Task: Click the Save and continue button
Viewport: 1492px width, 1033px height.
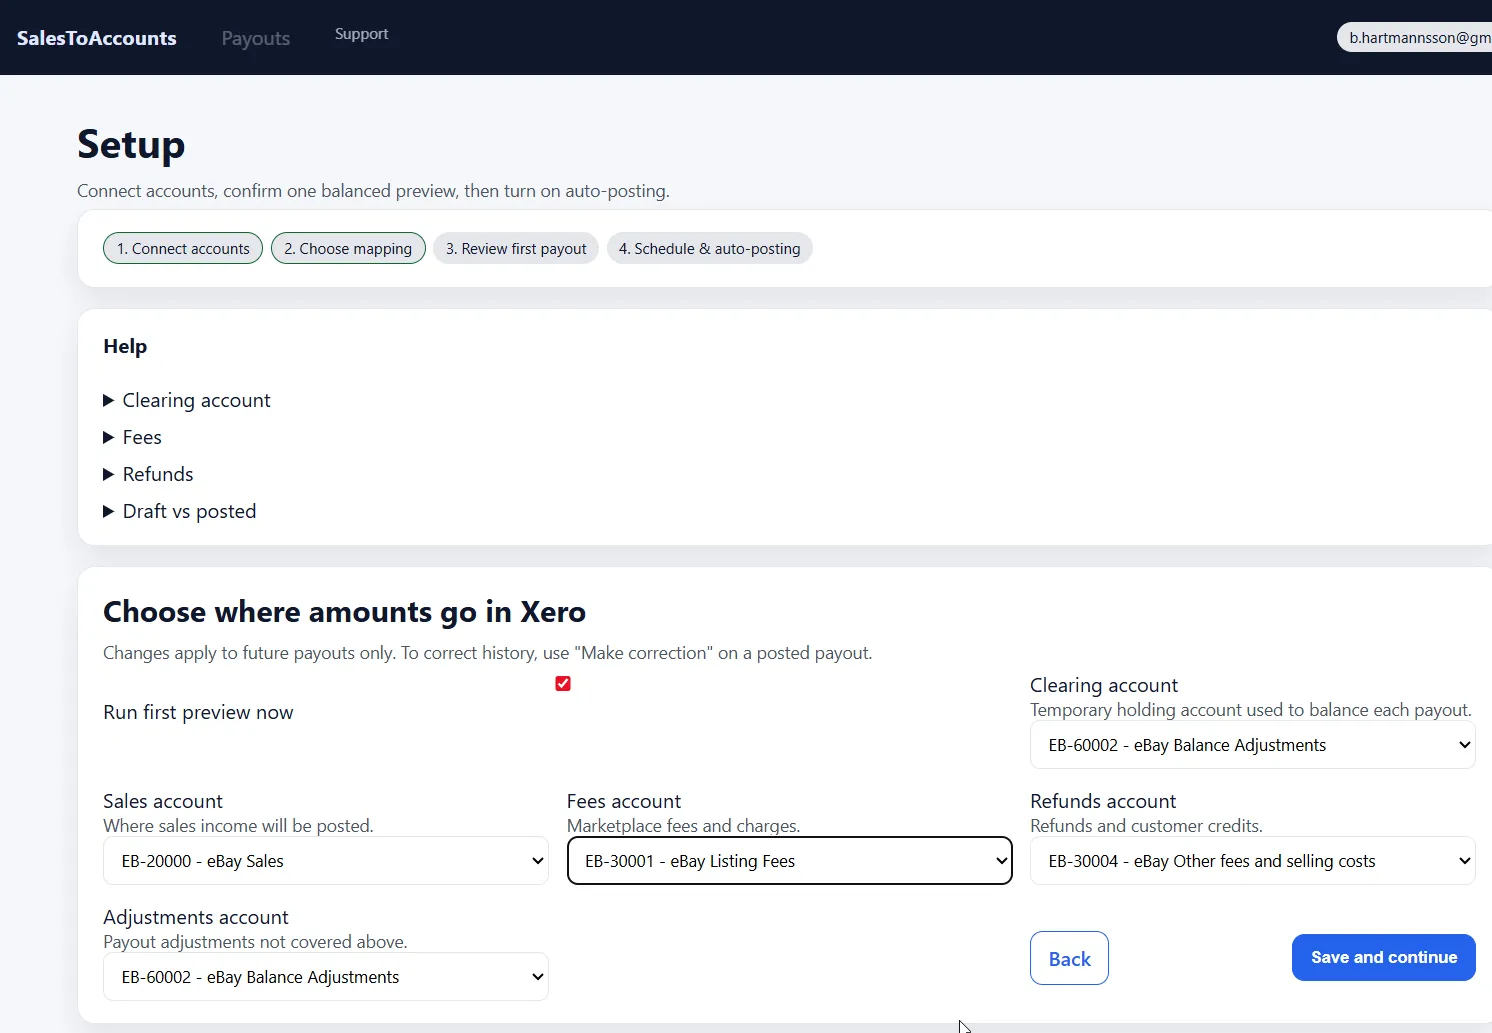Action: click(1383, 957)
